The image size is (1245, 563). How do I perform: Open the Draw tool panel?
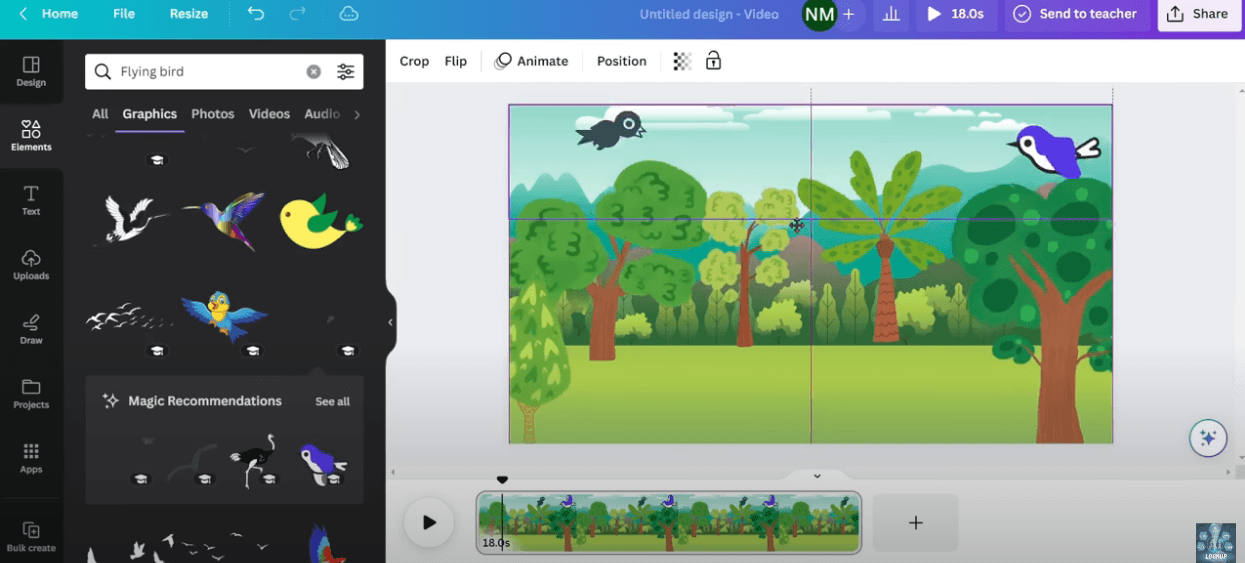[x=31, y=329]
